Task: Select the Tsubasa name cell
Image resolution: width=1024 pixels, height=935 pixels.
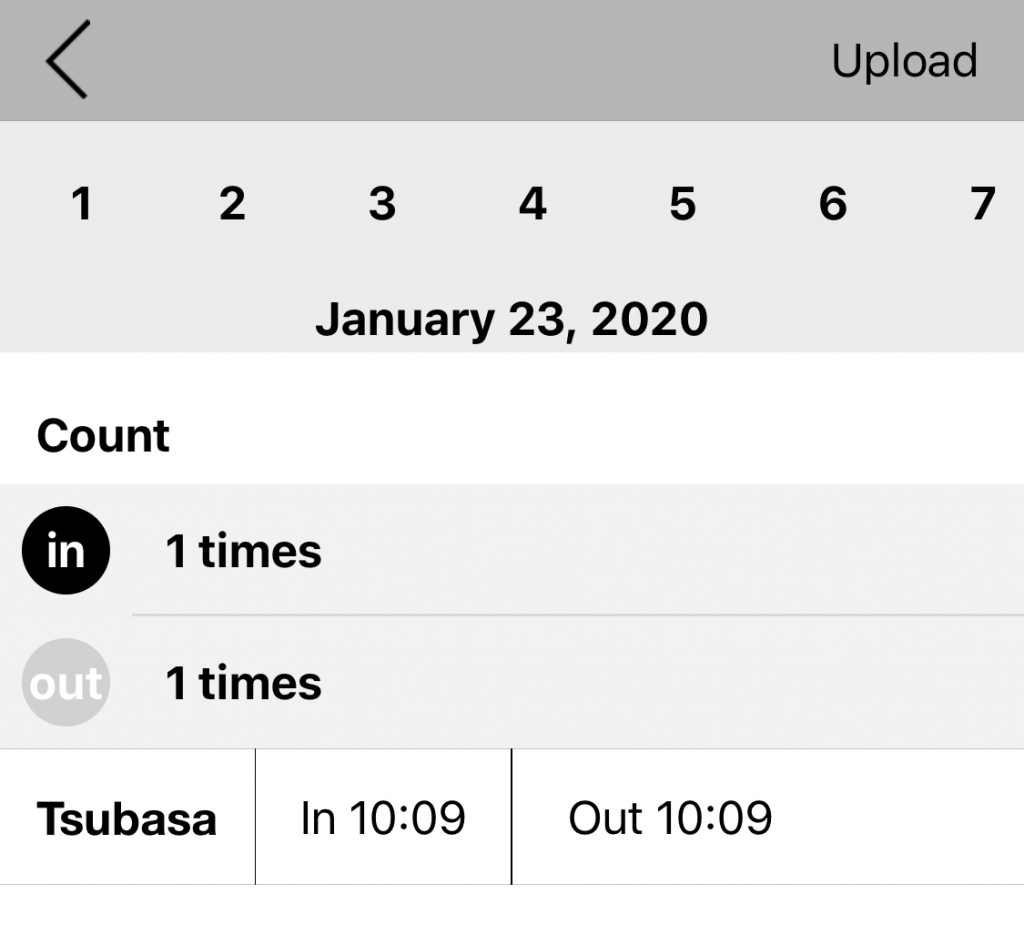Action: (127, 818)
